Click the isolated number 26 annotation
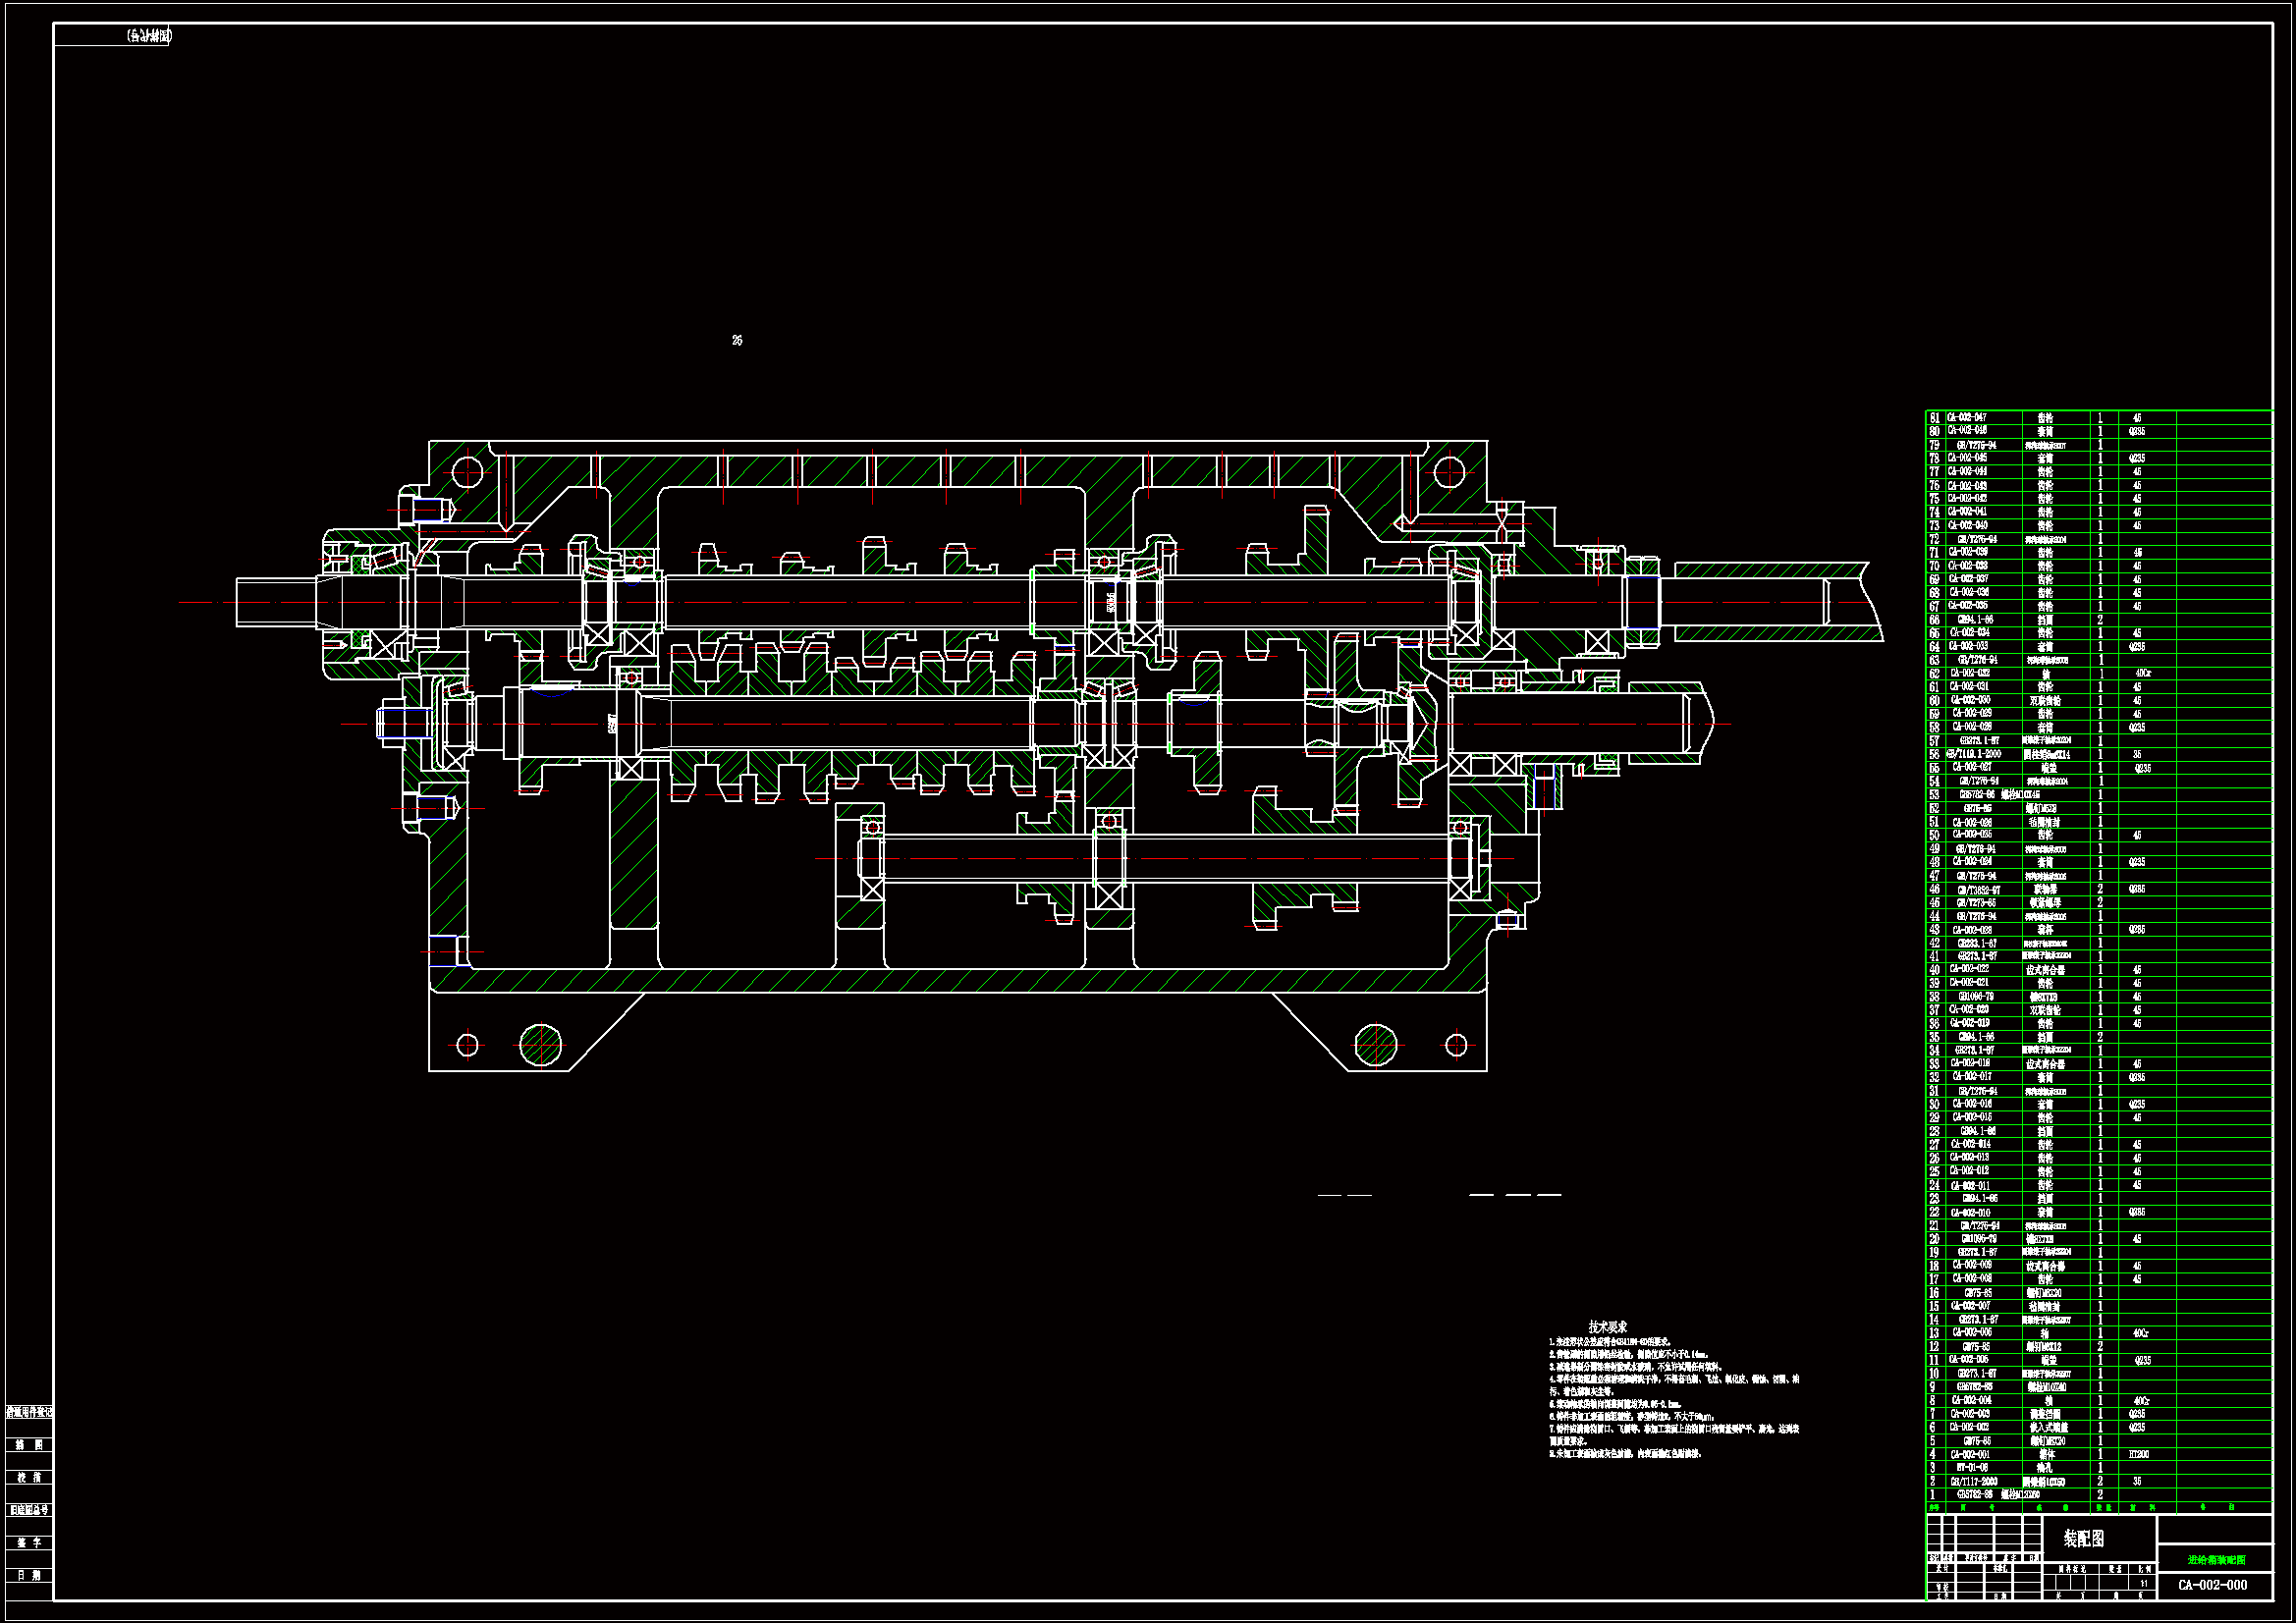 [737, 341]
